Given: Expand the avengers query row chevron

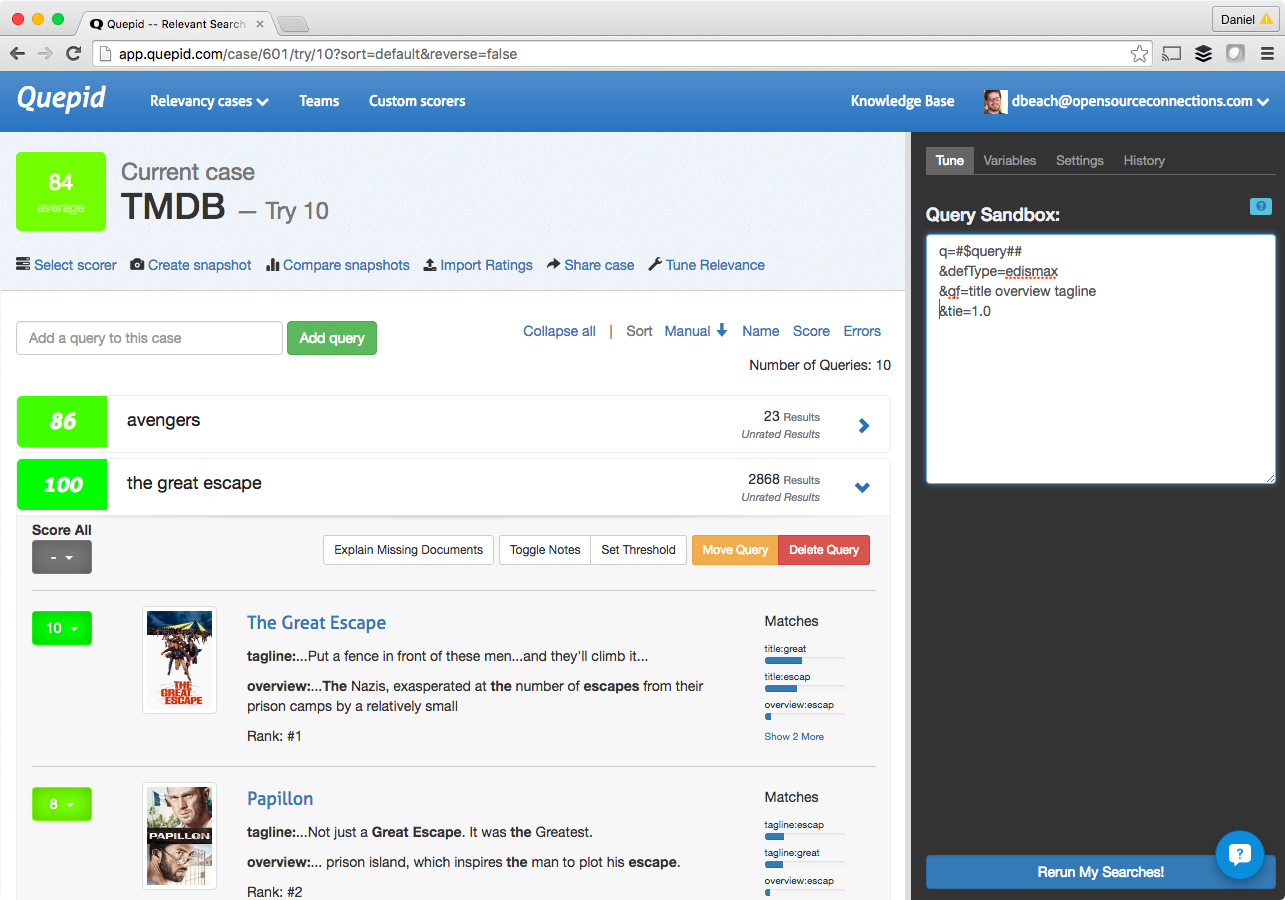Looking at the screenshot, I should click(864, 426).
